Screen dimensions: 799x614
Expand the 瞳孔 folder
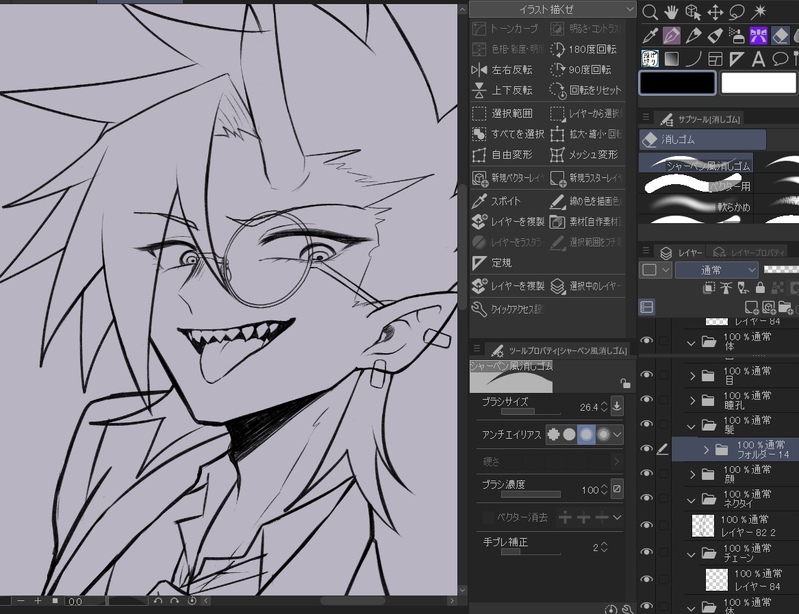(692, 401)
